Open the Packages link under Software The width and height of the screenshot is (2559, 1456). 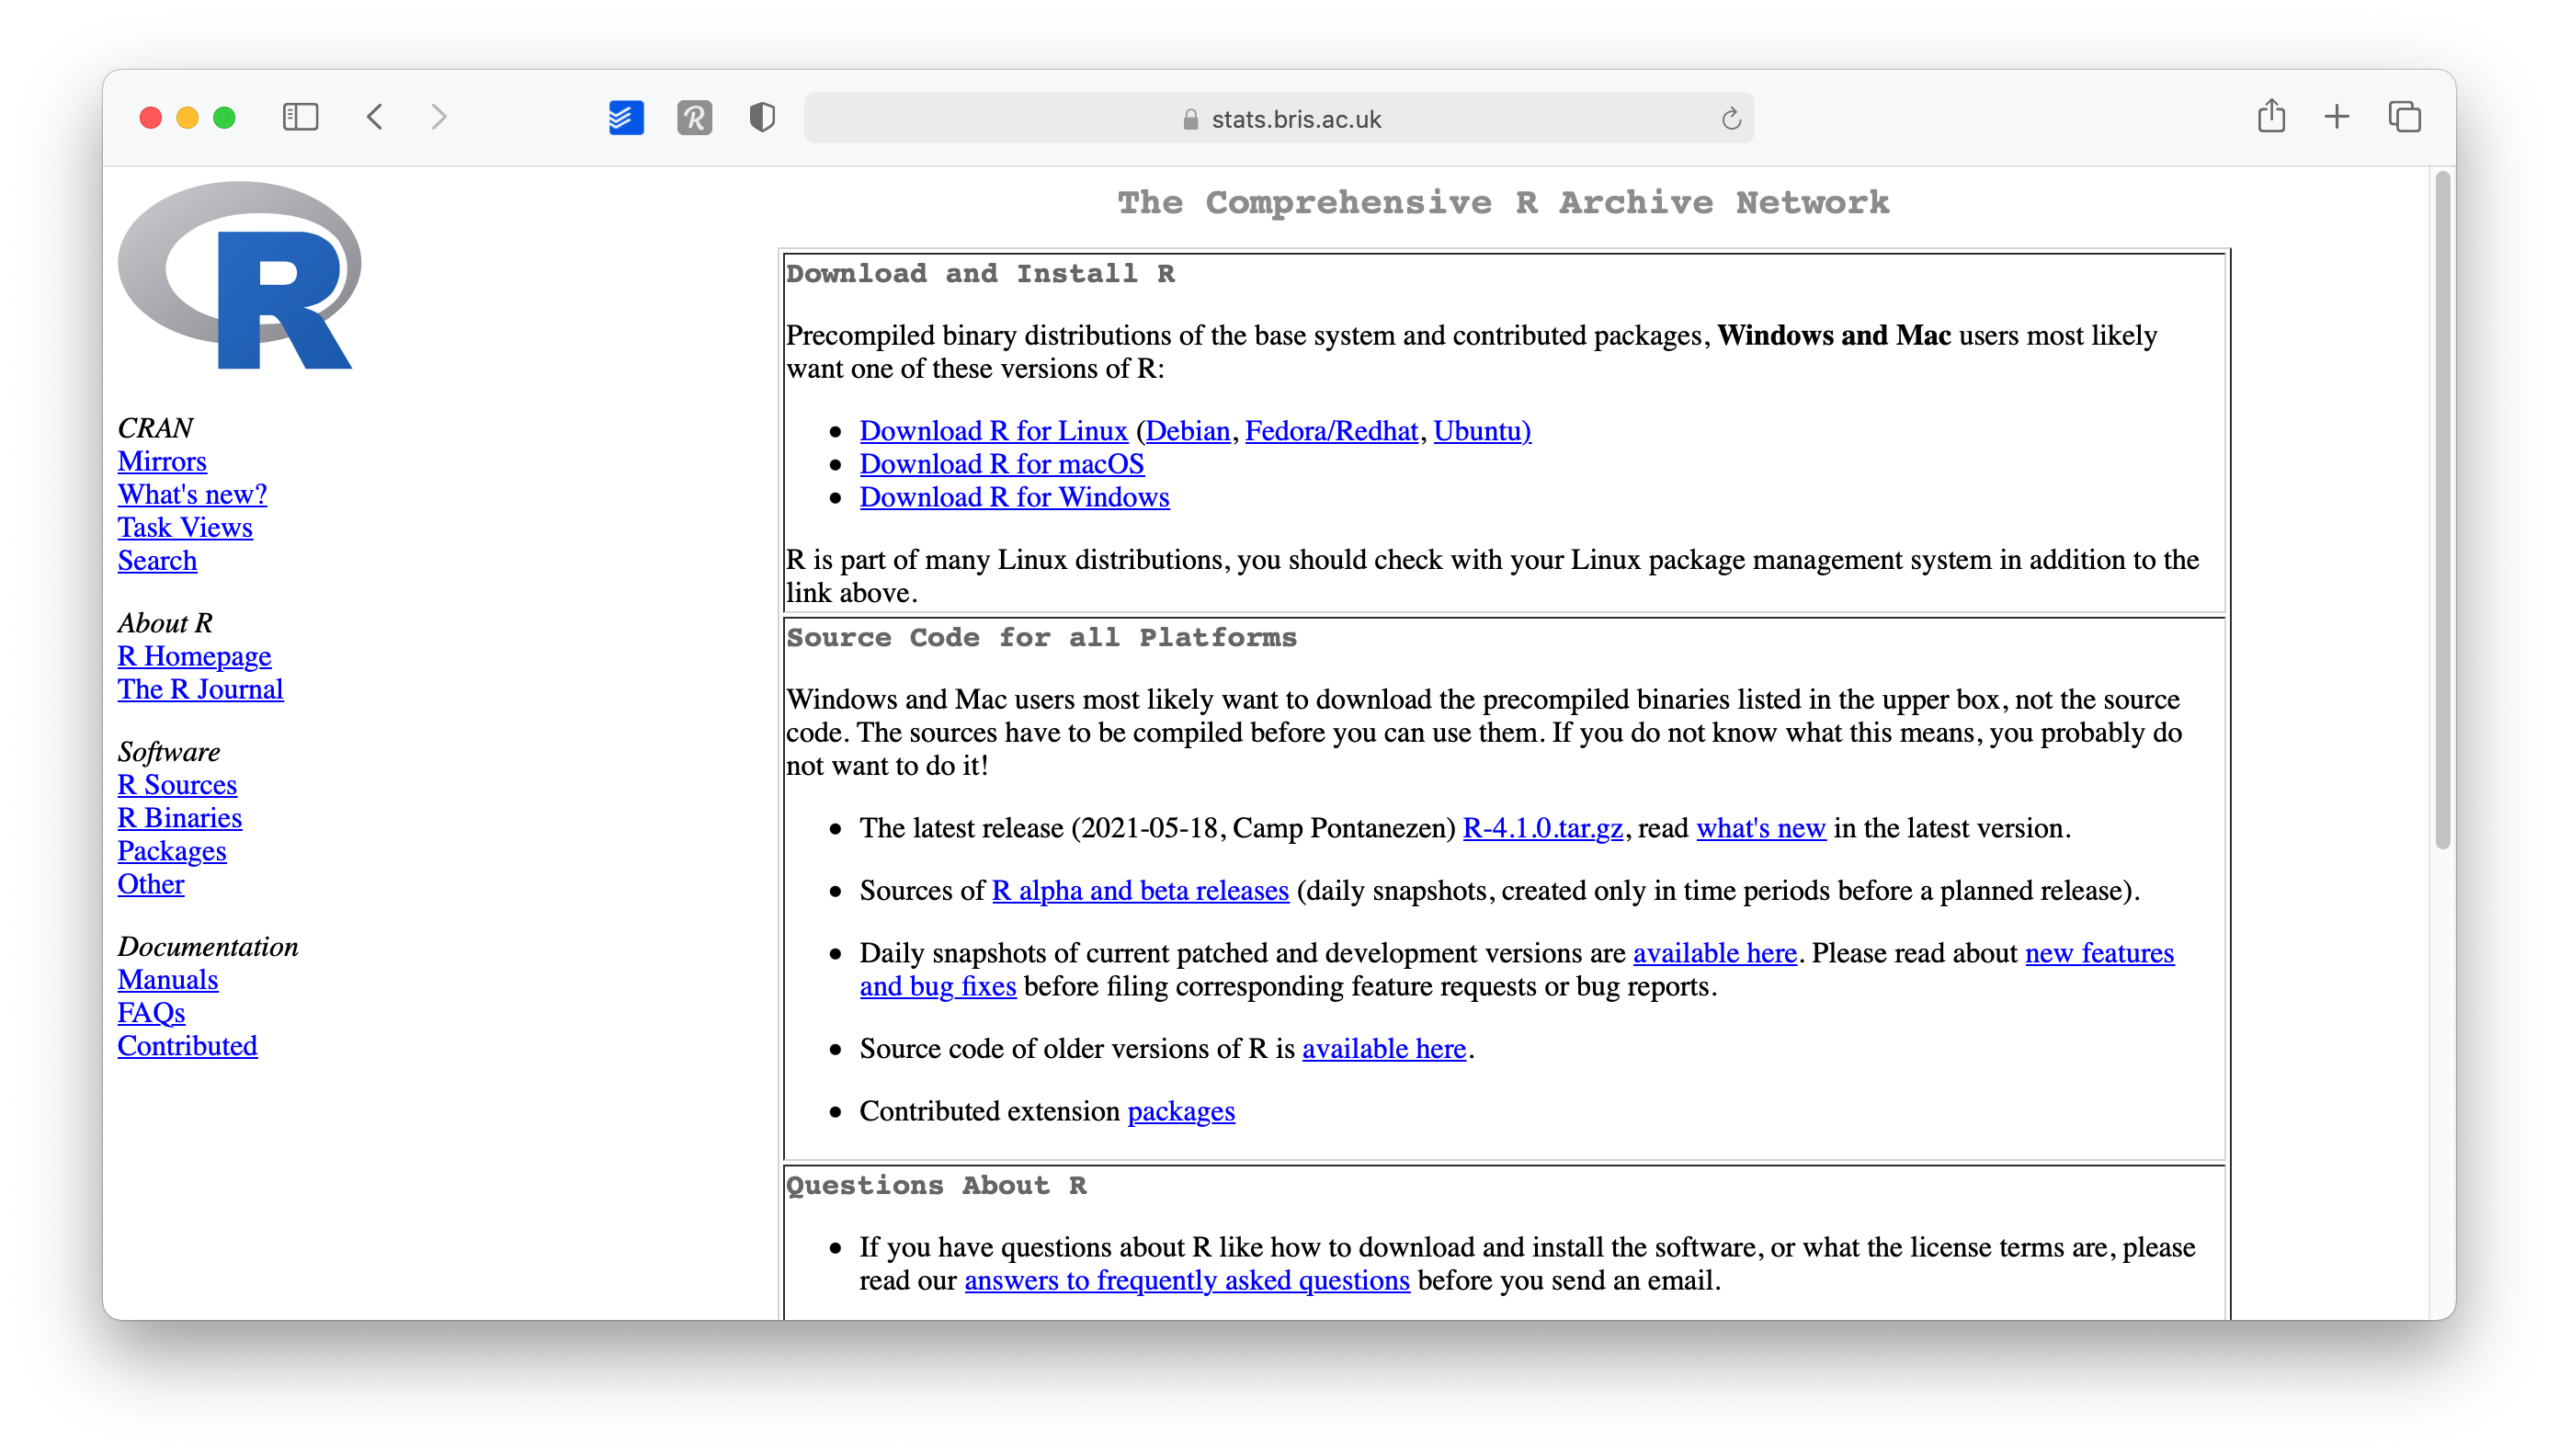(x=172, y=851)
